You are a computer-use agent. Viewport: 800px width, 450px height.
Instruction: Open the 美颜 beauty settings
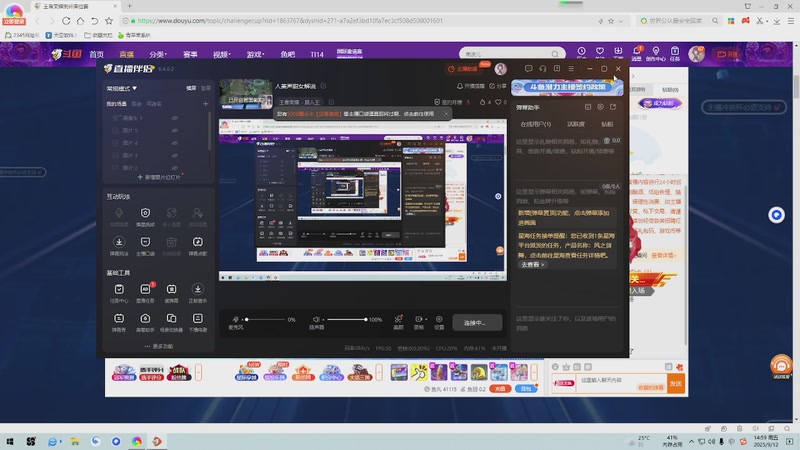click(x=398, y=322)
